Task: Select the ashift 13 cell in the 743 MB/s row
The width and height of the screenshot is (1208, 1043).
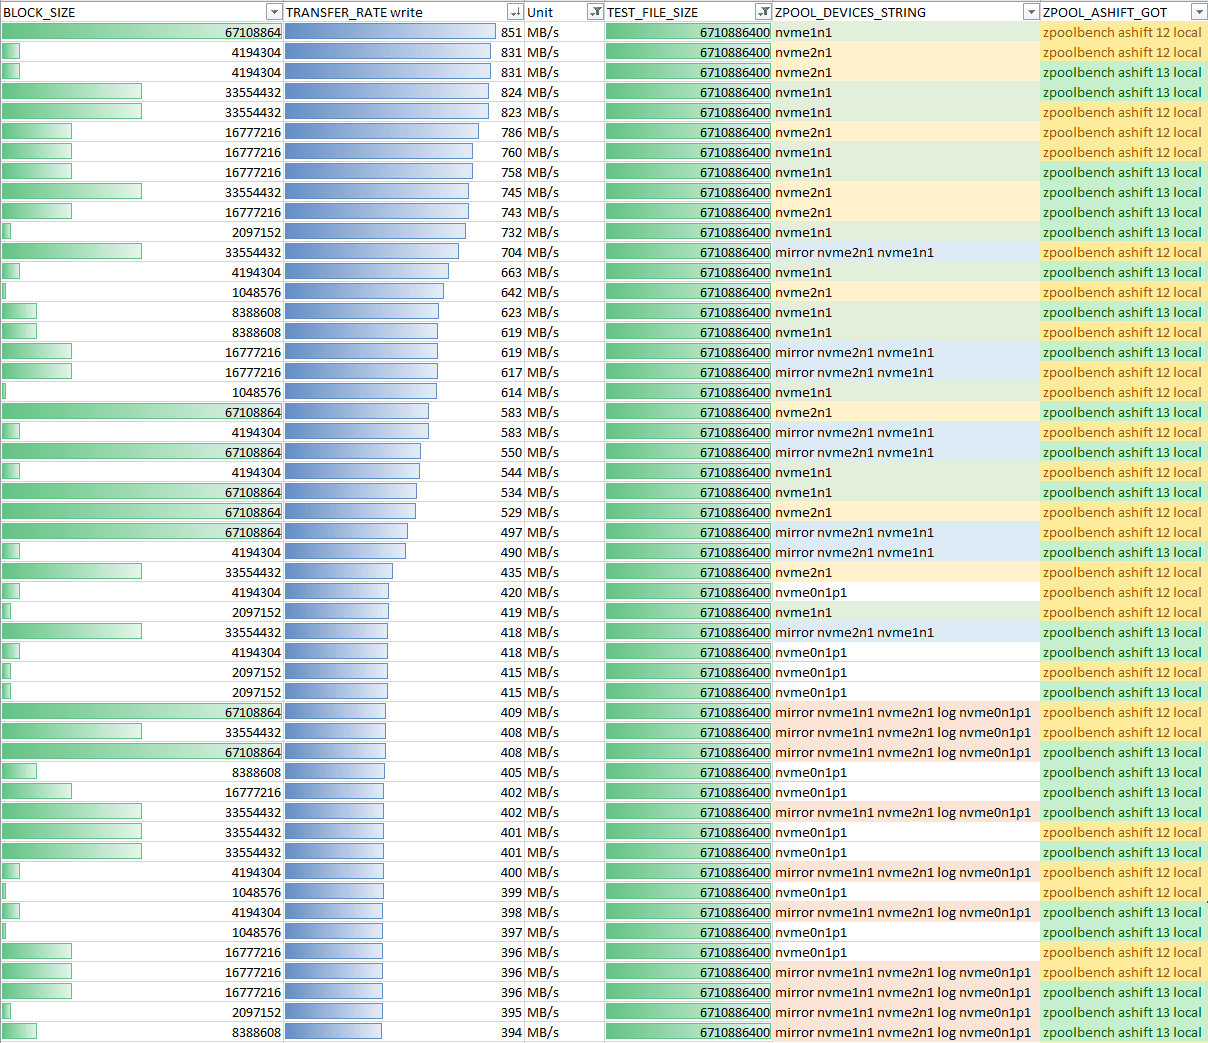Action: coord(1124,212)
